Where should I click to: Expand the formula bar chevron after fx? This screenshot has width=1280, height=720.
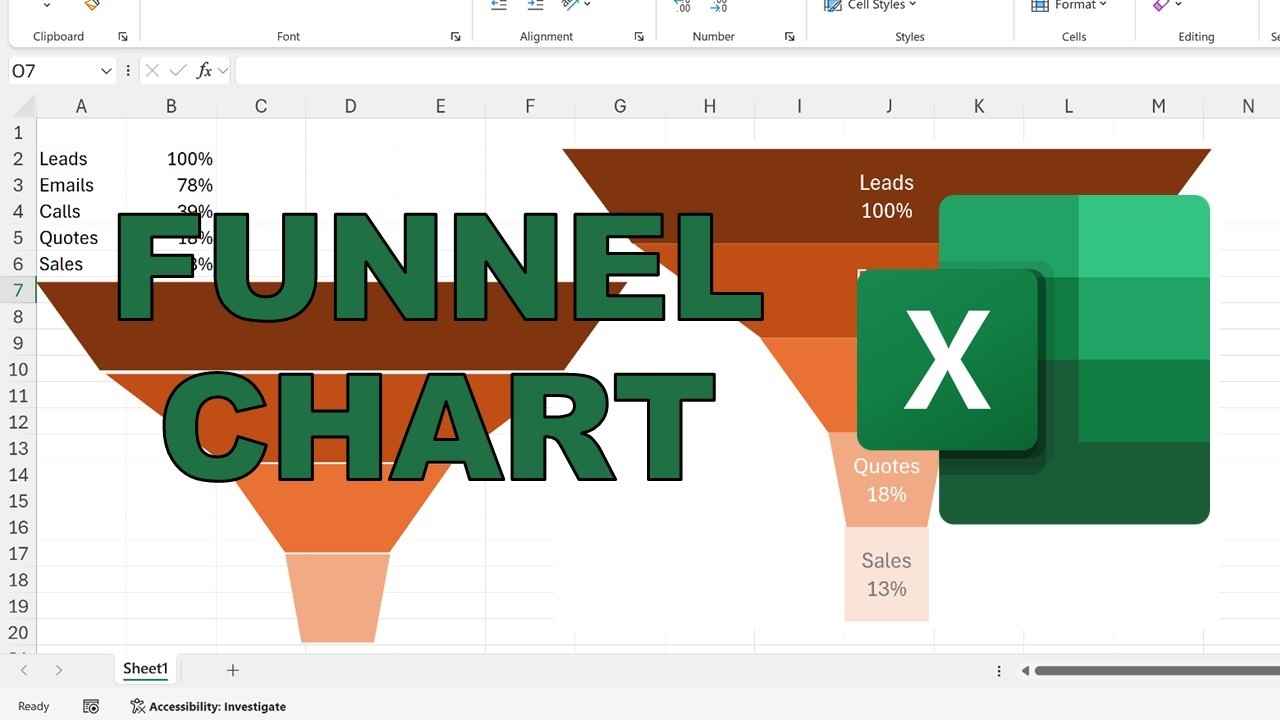223,71
